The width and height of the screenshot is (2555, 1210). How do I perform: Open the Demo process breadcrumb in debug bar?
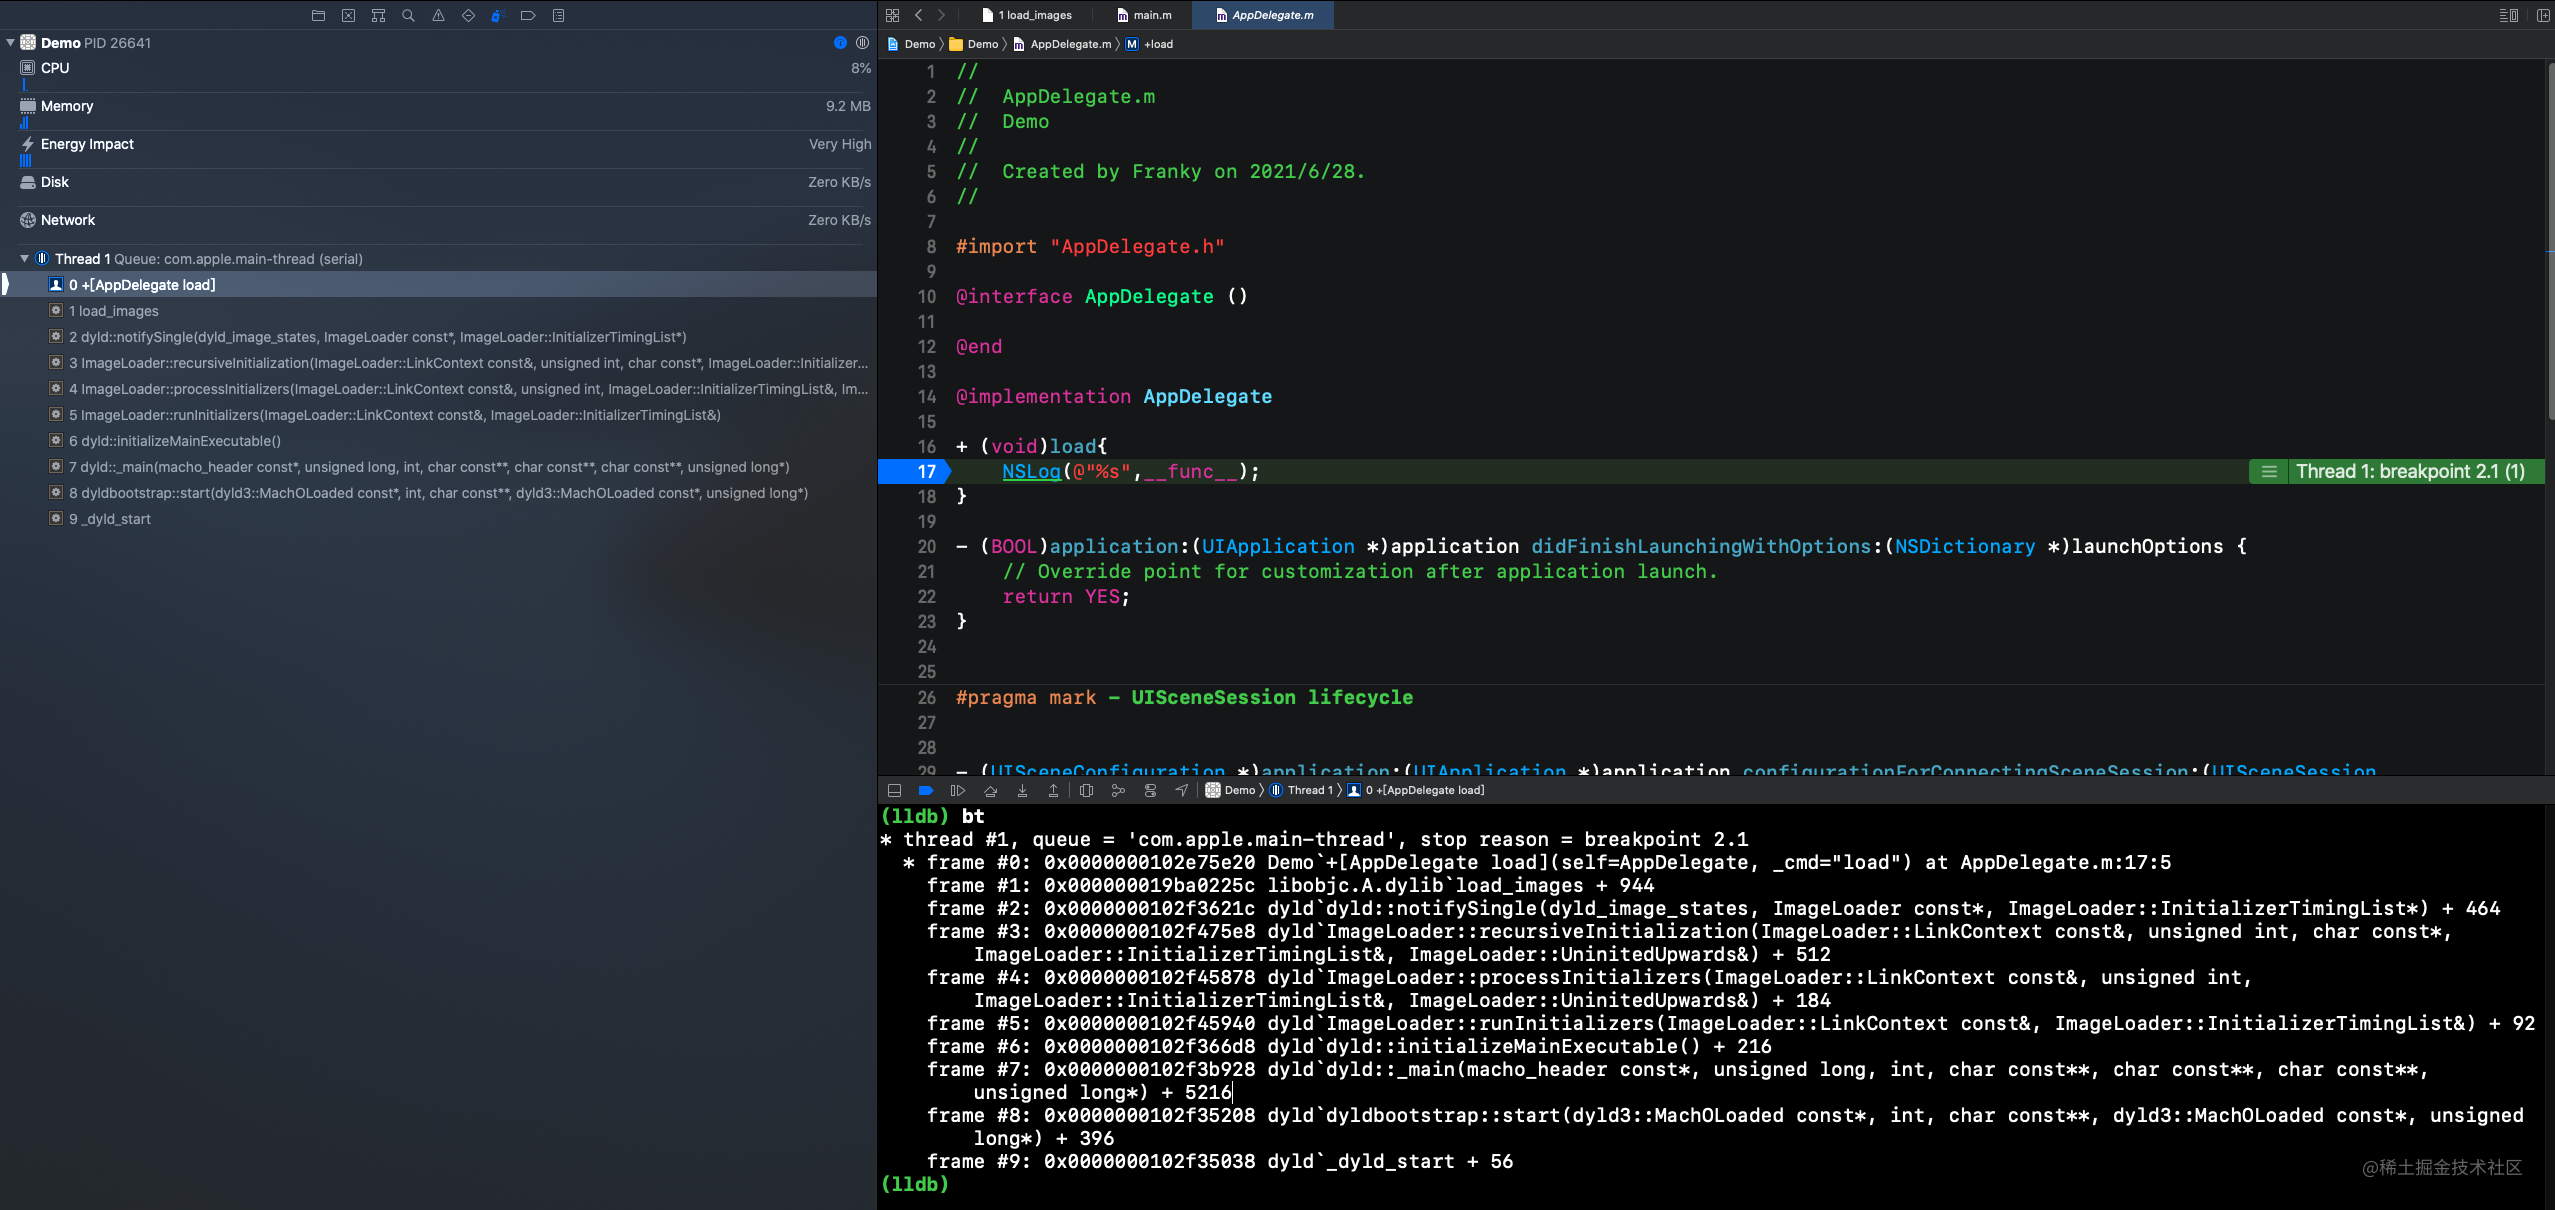pos(1230,790)
